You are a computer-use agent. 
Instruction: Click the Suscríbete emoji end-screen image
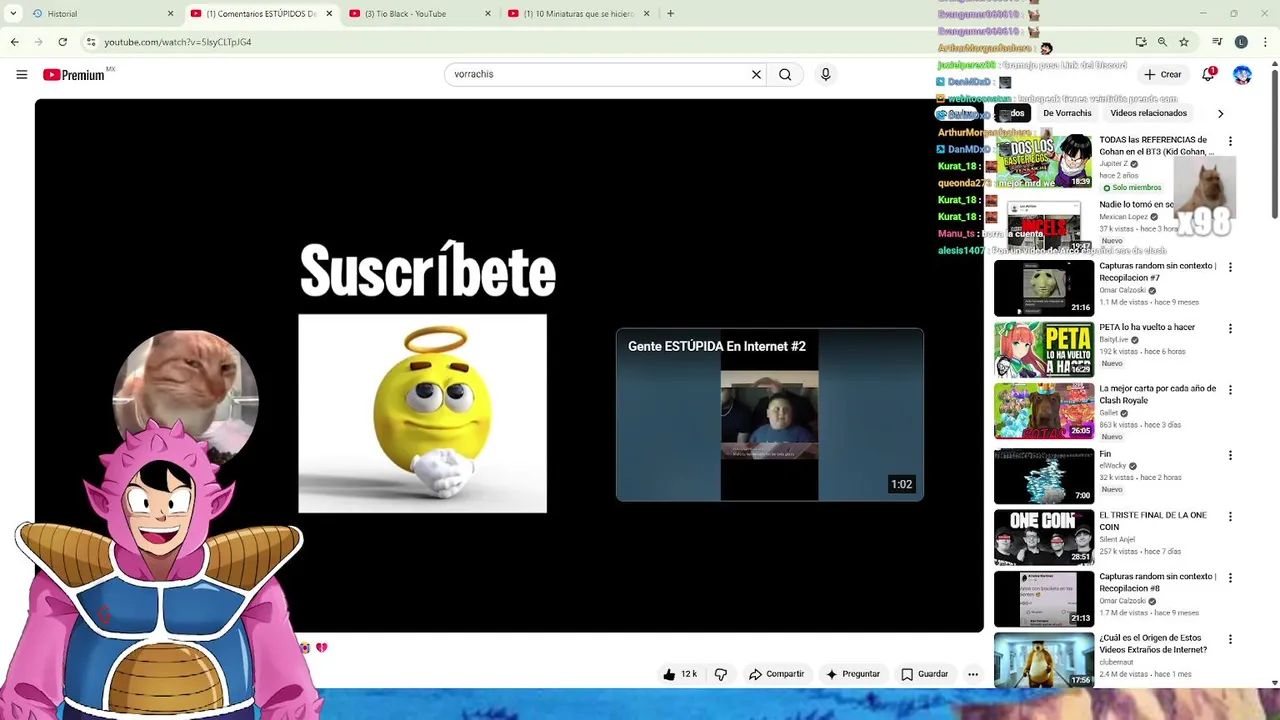click(422, 413)
